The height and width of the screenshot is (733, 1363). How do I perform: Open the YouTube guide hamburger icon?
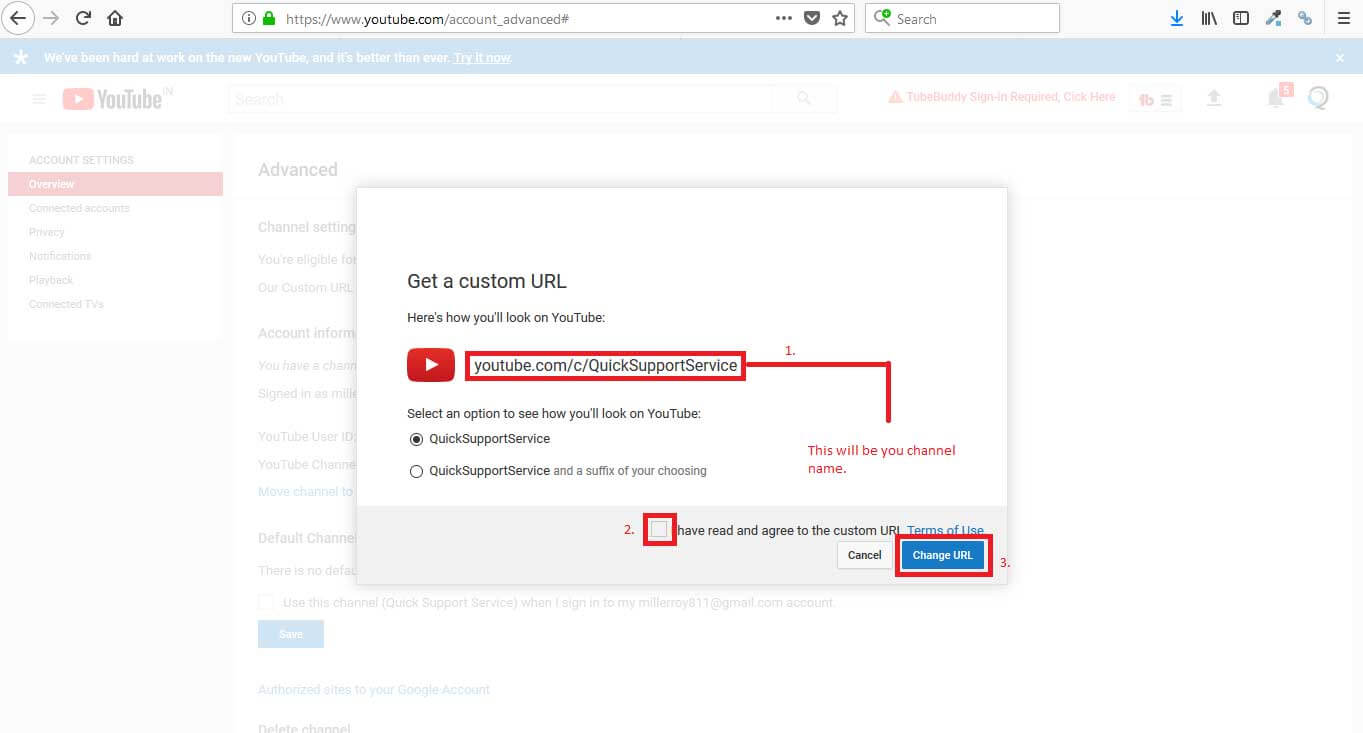point(38,97)
